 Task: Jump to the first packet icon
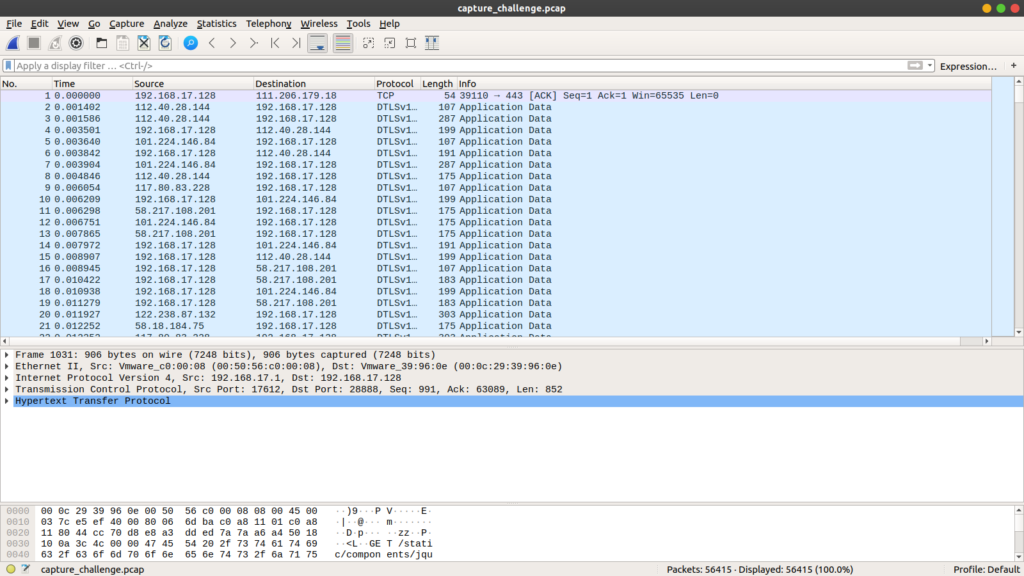(275, 43)
